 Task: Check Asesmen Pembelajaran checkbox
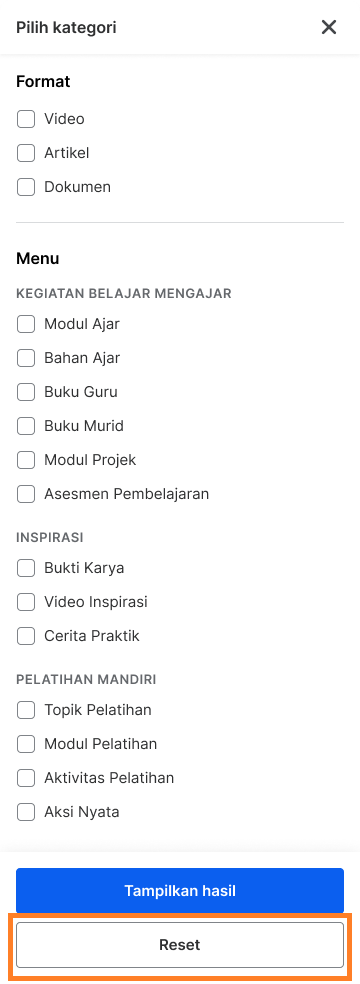click(26, 494)
